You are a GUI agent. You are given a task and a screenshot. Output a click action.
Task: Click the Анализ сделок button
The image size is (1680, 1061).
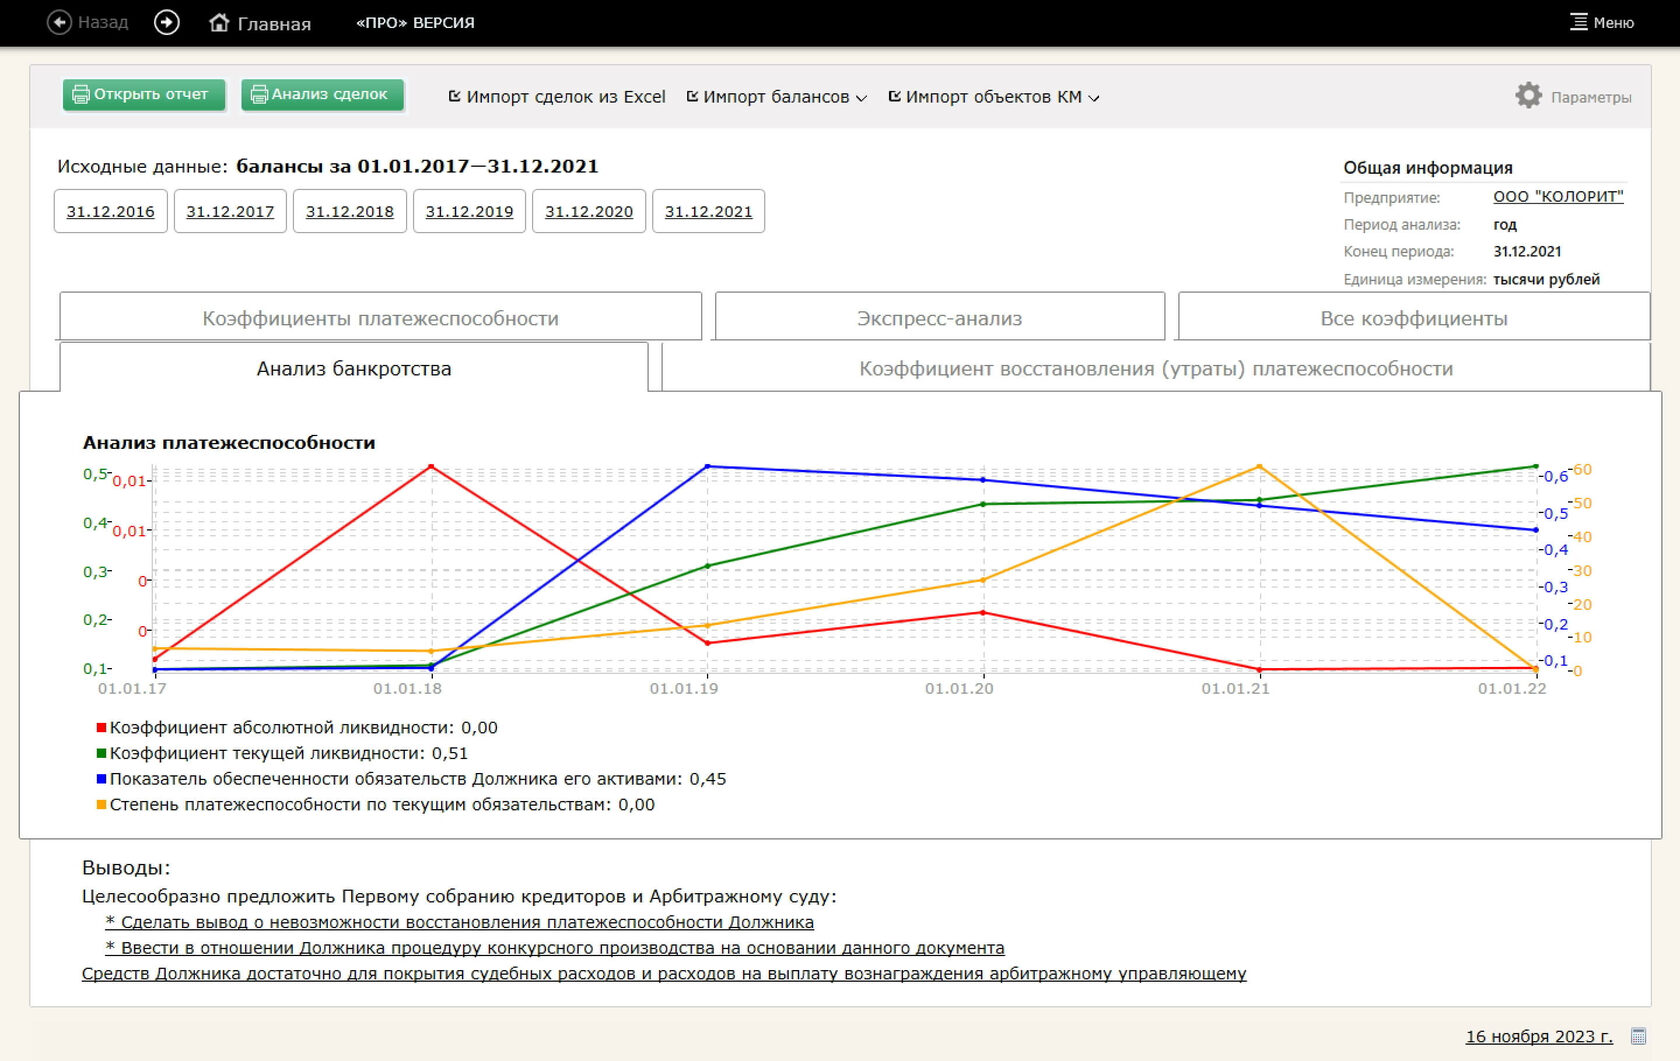click(322, 95)
